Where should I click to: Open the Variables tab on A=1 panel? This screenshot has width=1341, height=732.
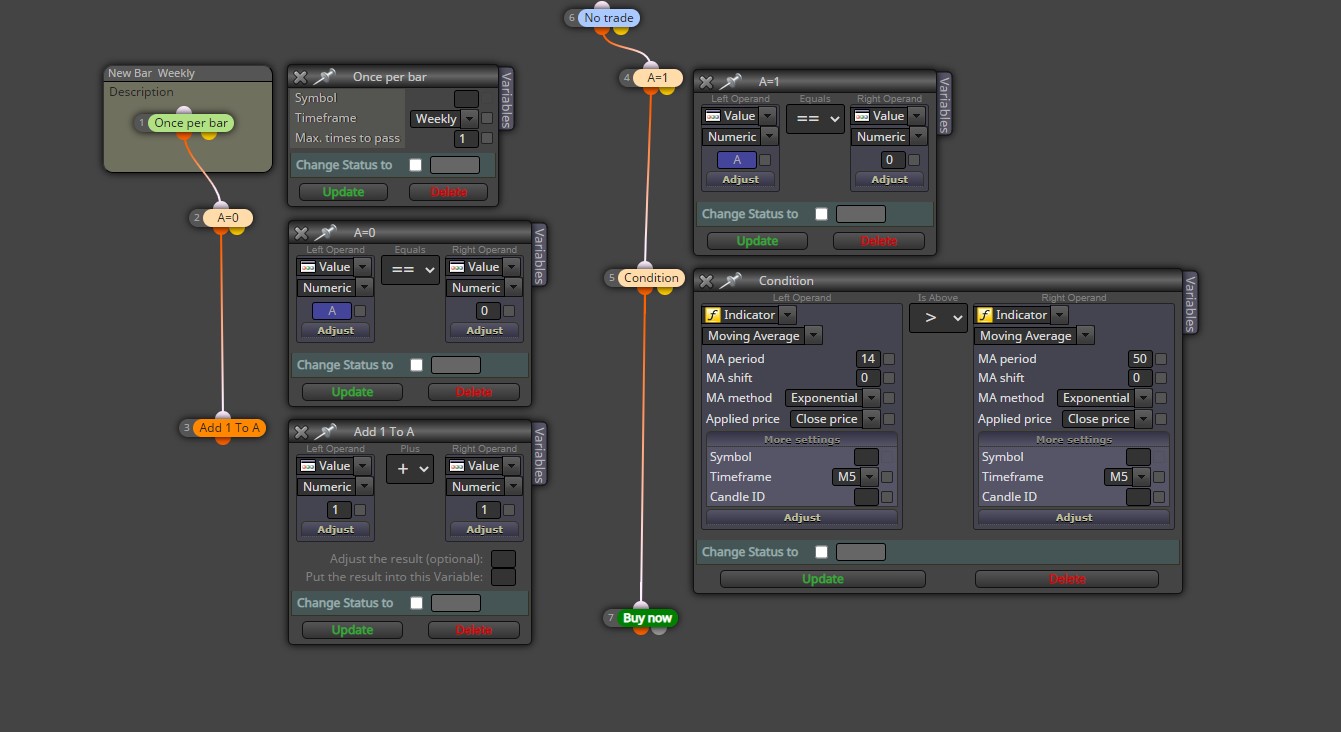point(944,105)
